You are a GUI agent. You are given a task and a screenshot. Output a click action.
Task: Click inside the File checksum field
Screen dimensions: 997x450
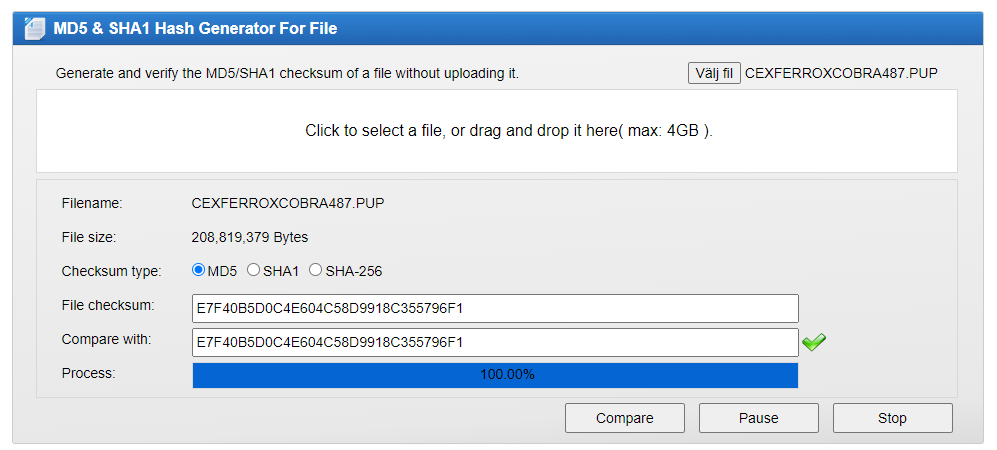[x=495, y=309]
